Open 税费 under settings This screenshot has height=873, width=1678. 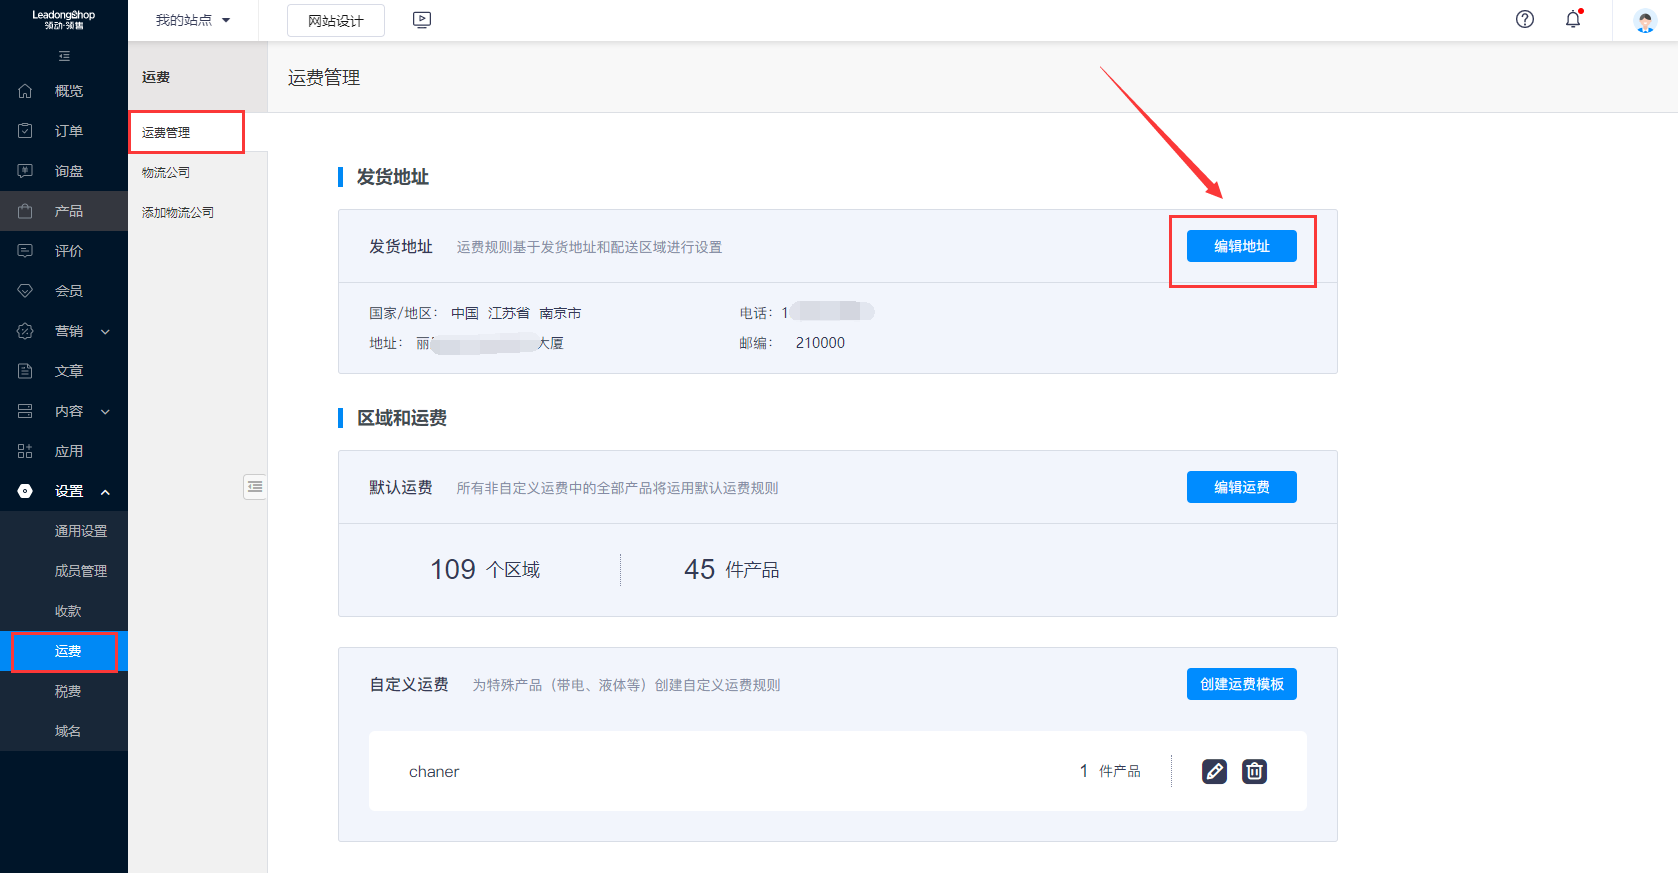[68, 691]
